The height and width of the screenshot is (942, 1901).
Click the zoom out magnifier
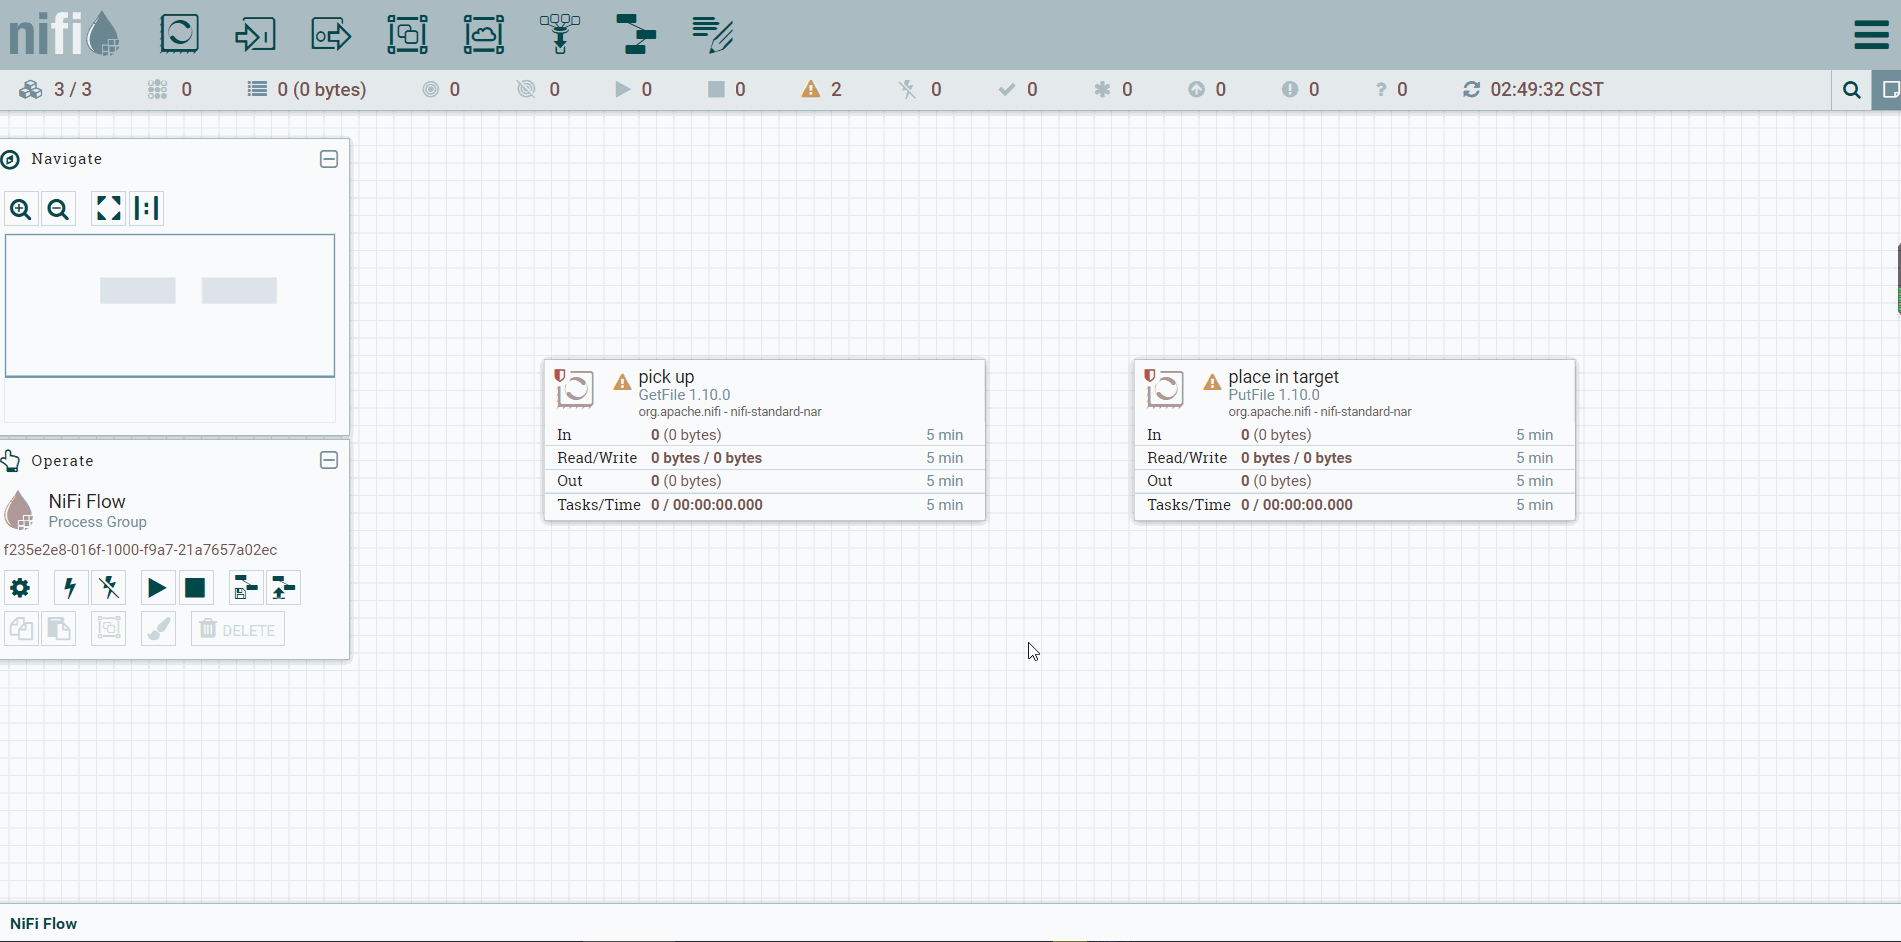point(59,209)
